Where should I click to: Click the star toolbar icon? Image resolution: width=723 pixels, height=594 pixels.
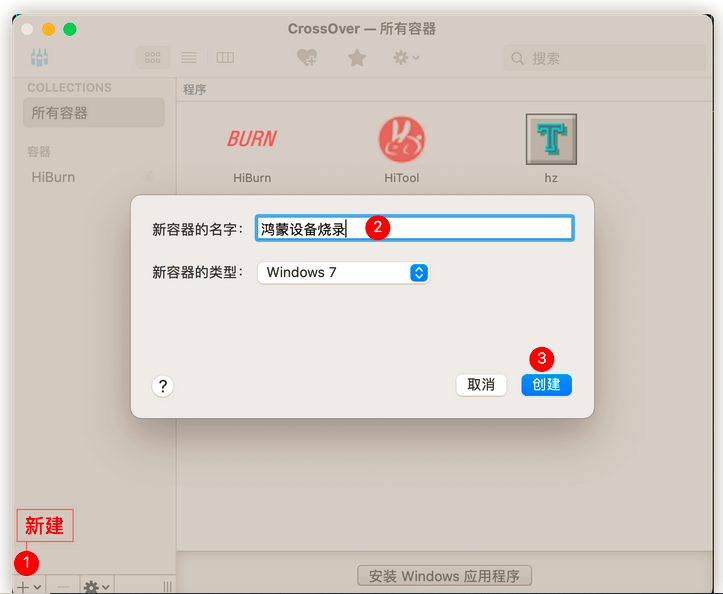[356, 58]
